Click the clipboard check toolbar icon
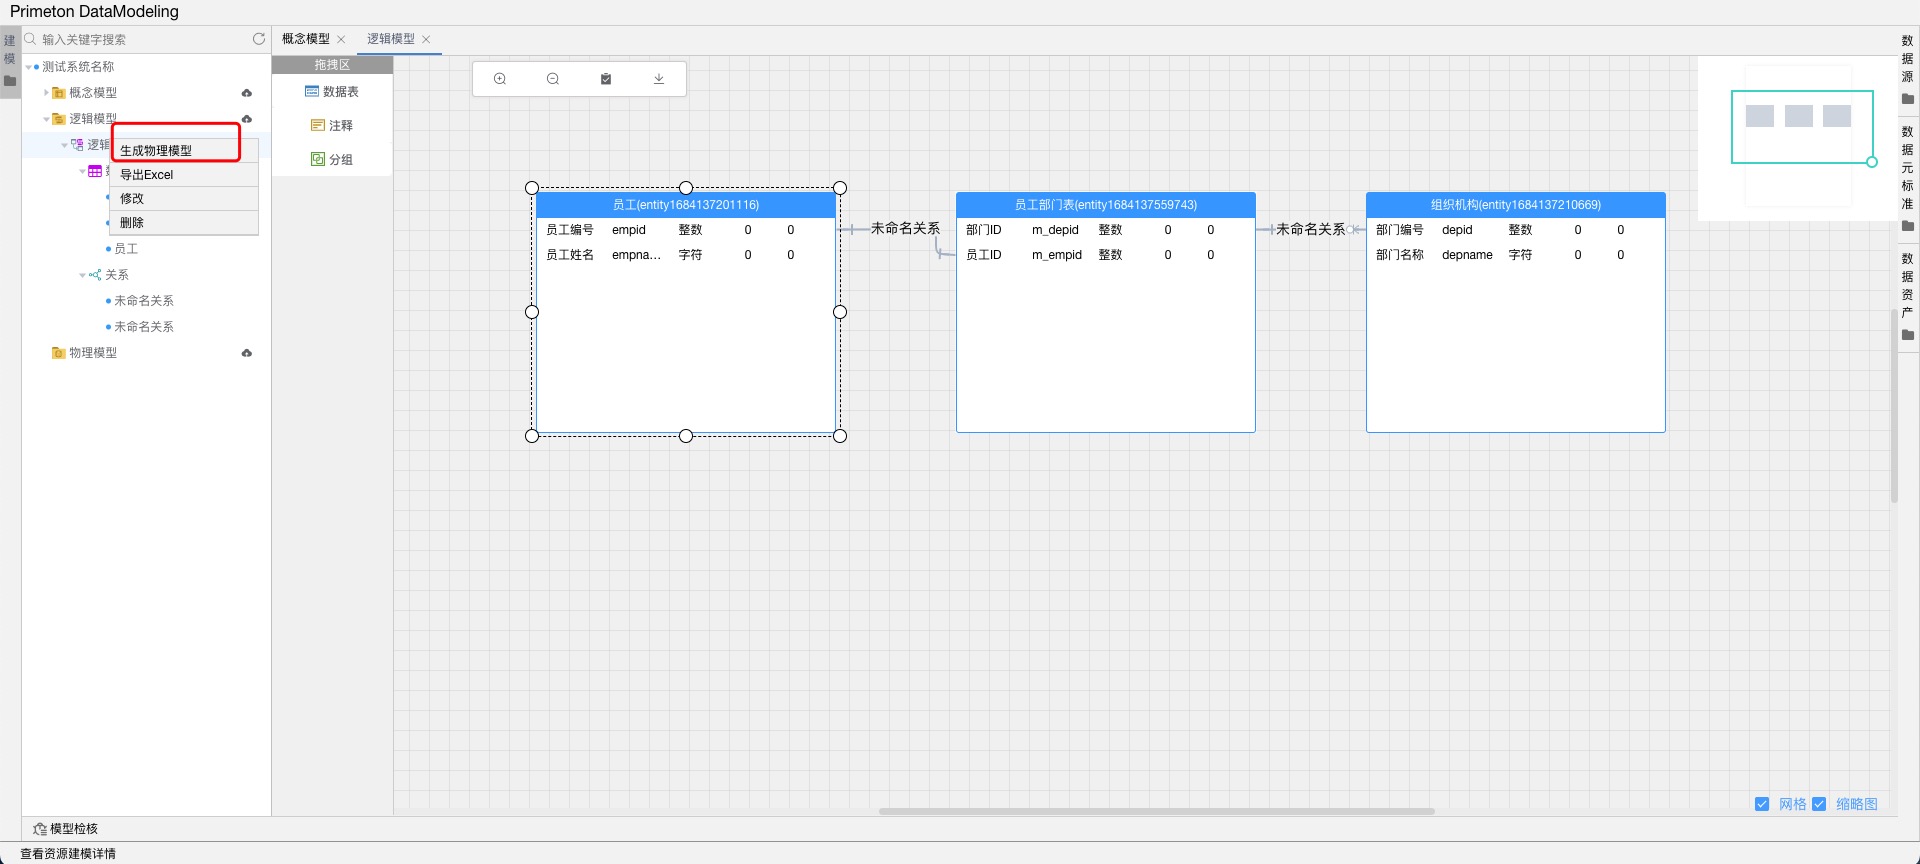Viewport: 1920px width, 864px height. (606, 79)
